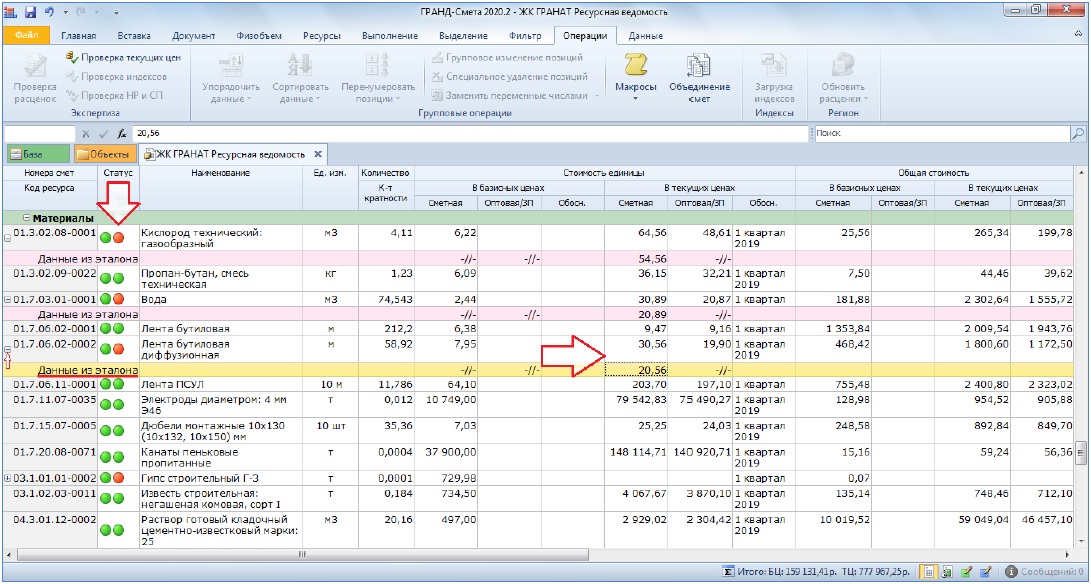Open the Customize Quick Access Toolbar dropdown
This screenshot has width=1091, height=584.
(115, 13)
